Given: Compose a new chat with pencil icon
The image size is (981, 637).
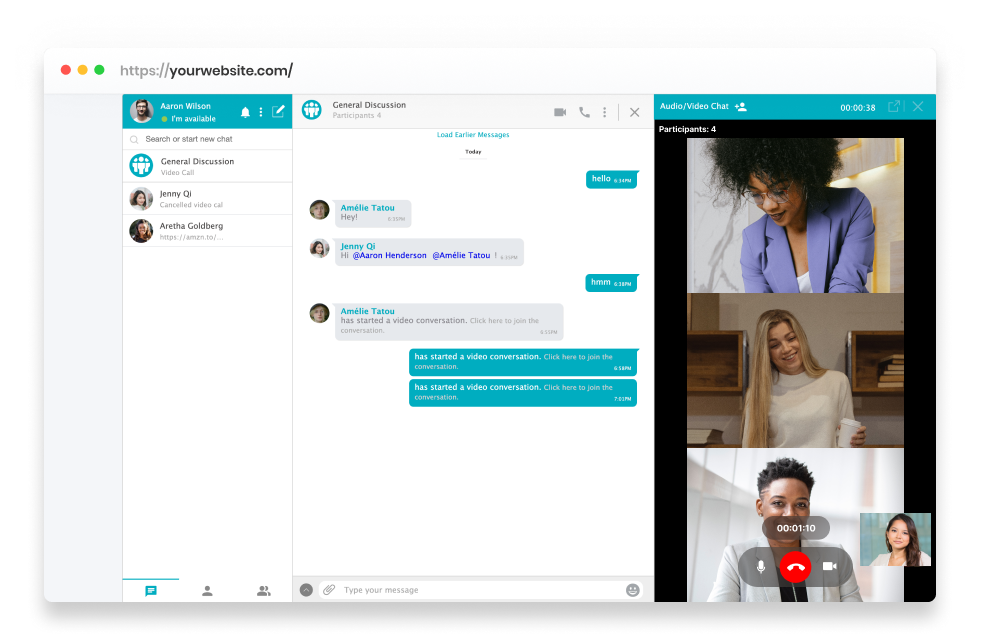Looking at the screenshot, I should tap(278, 111).
